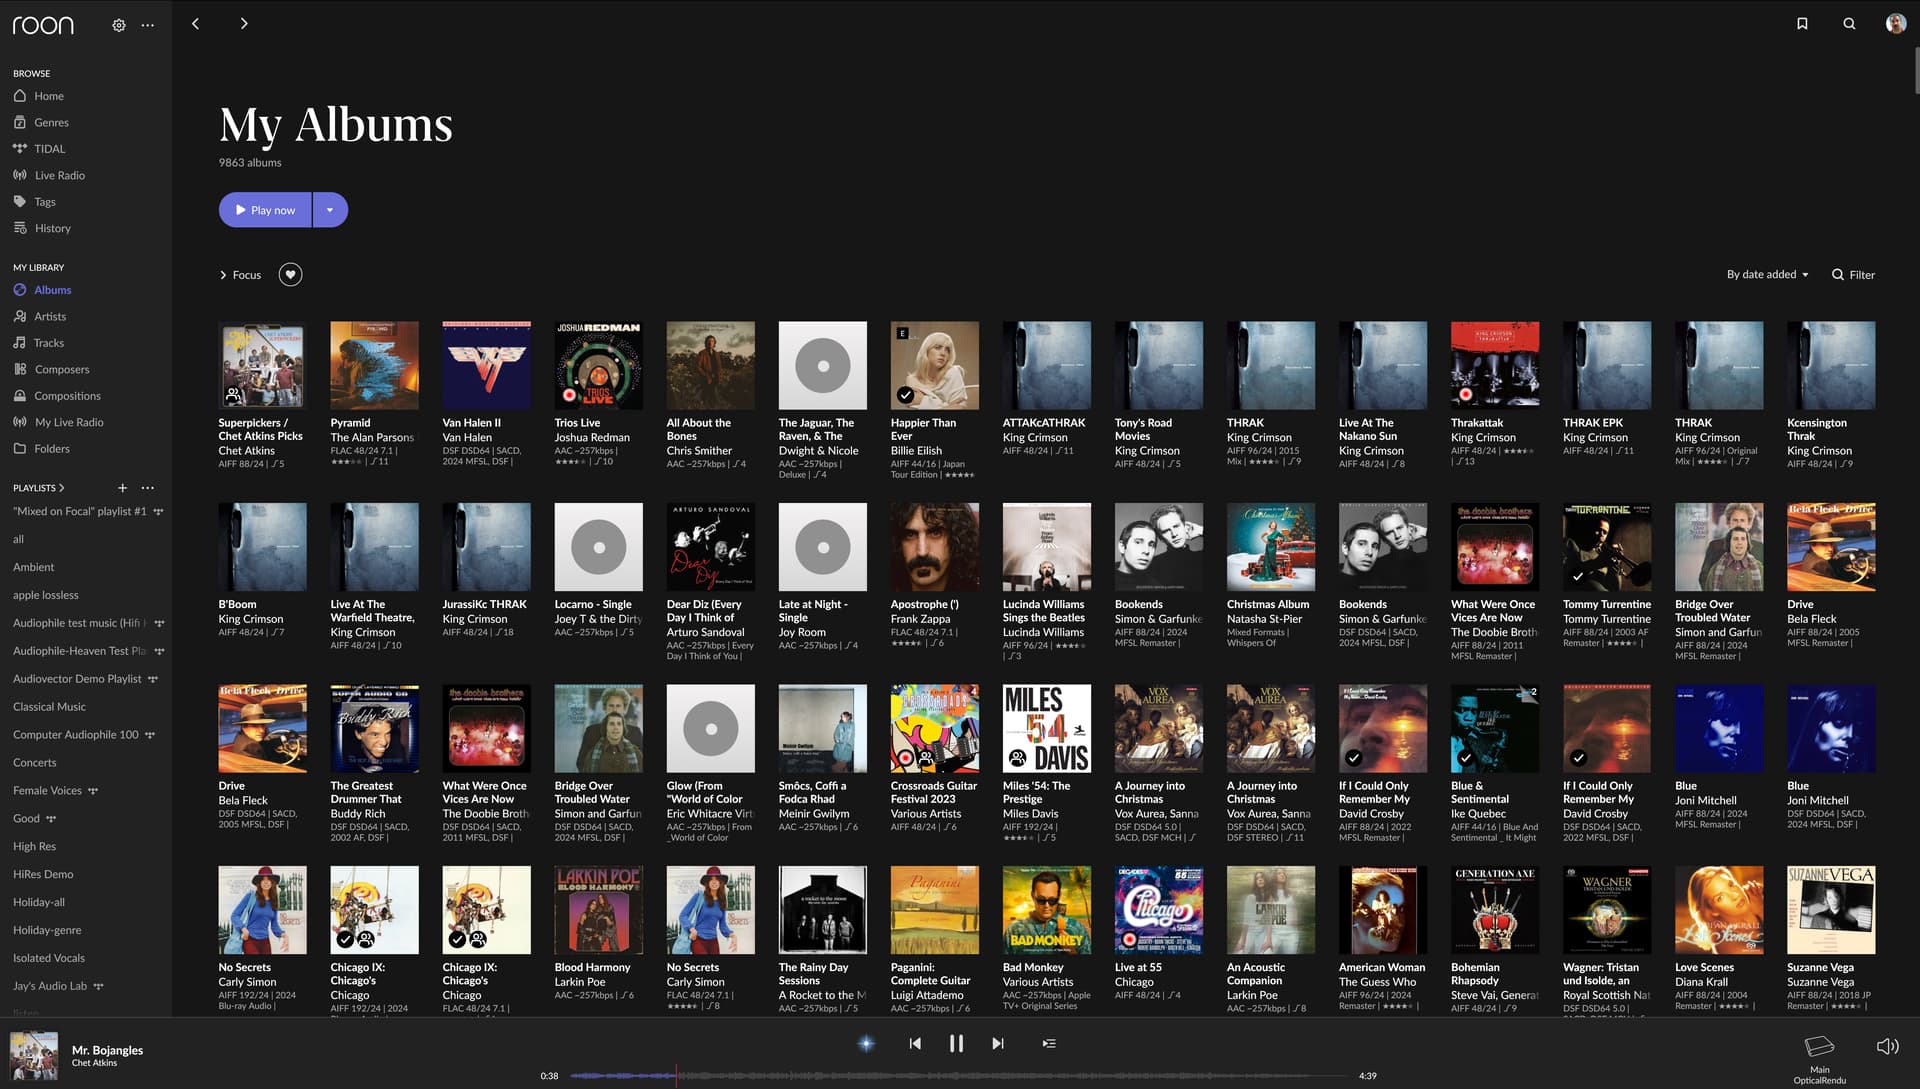This screenshot has height=1089, width=1920.
Task: Open the Bad Monkey album cover
Action: [1046, 910]
